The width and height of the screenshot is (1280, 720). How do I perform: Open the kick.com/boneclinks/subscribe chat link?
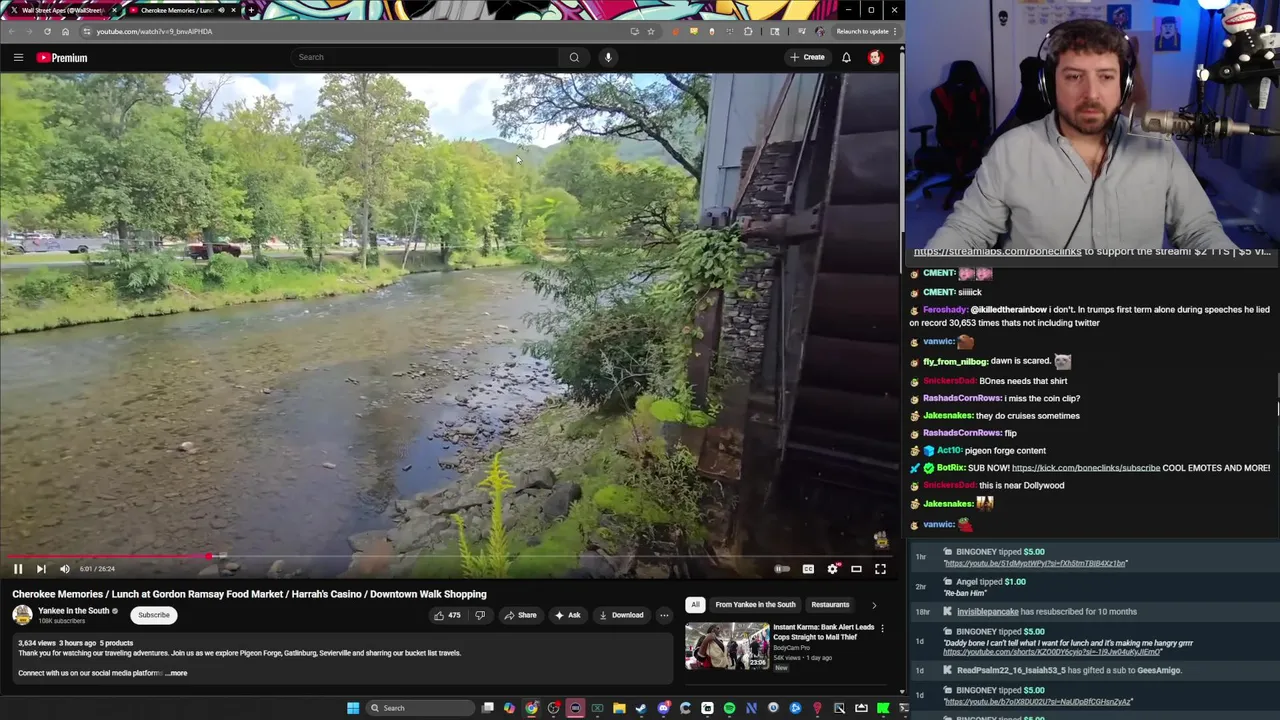point(1086,468)
